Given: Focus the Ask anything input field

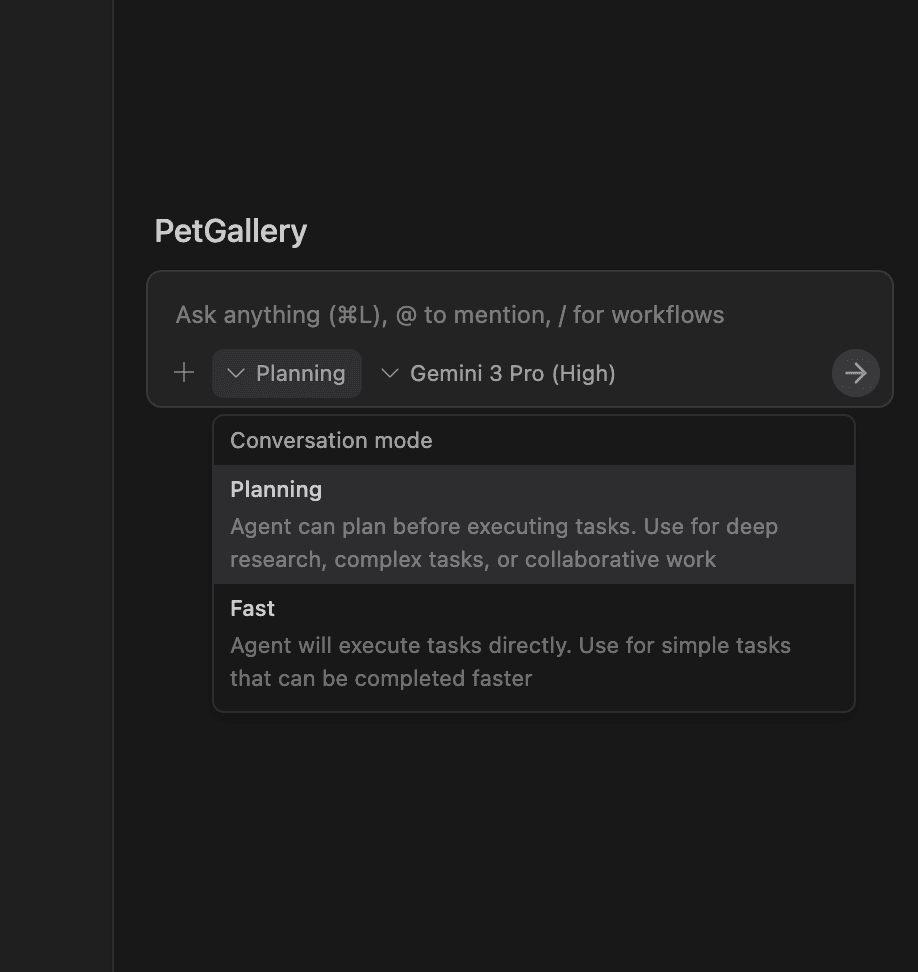Looking at the screenshot, I should 520,315.
